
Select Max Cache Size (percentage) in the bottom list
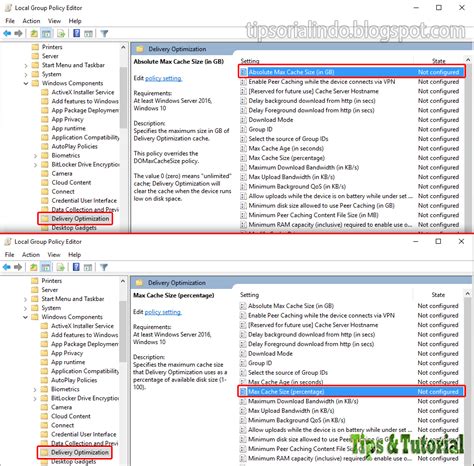pyautogui.click(x=351, y=392)
